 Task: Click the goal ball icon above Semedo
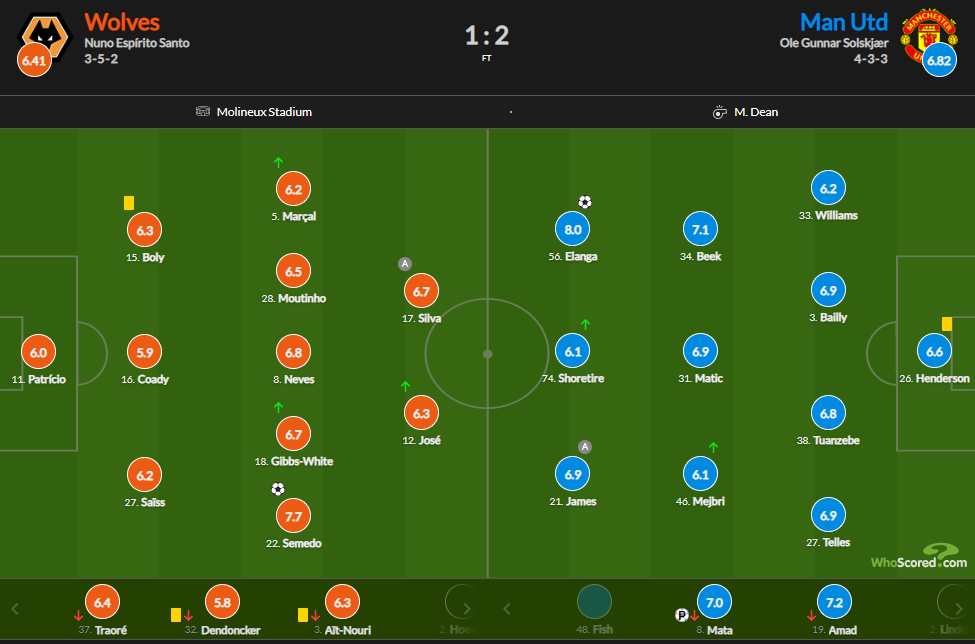[x=278, y=489]
